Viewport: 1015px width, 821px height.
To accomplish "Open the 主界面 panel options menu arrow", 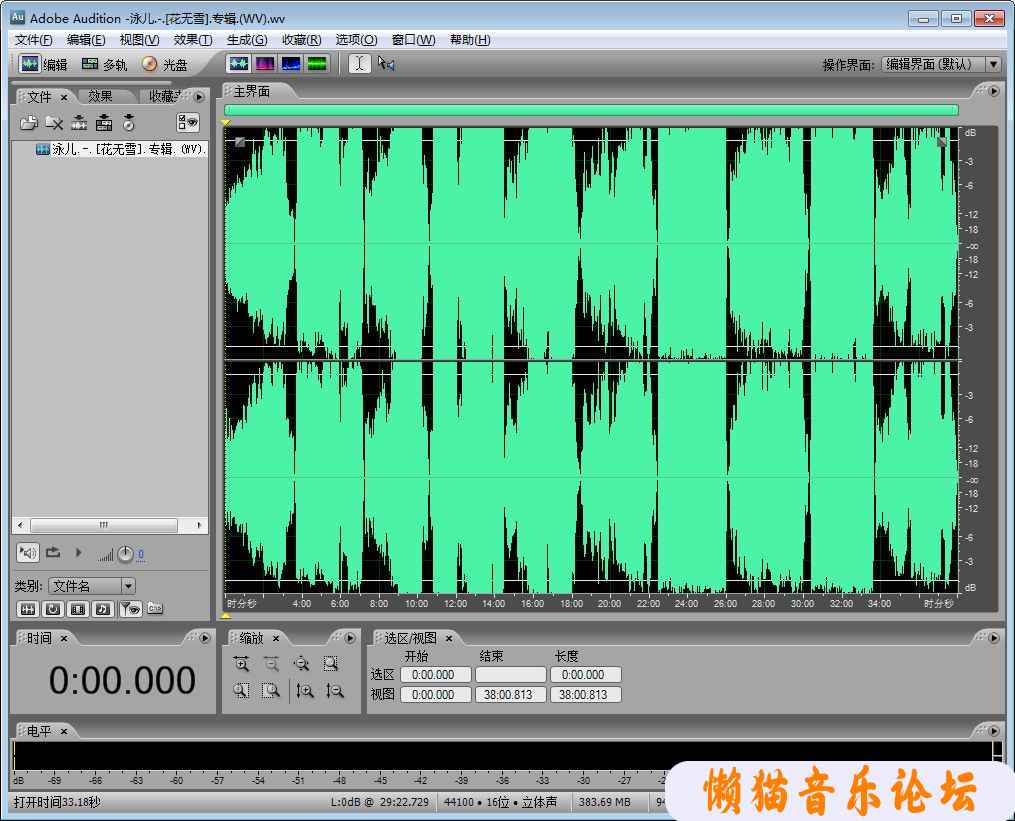I will point(994,91).
